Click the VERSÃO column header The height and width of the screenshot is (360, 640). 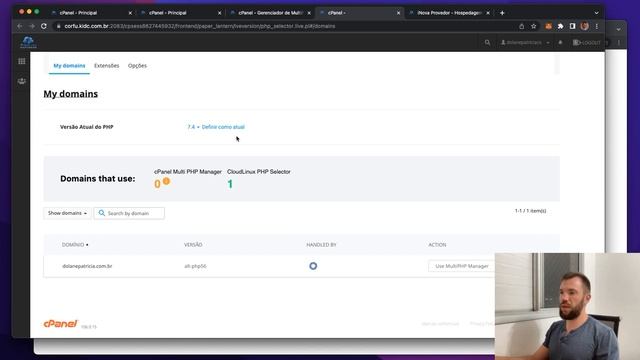click(193, 244)
